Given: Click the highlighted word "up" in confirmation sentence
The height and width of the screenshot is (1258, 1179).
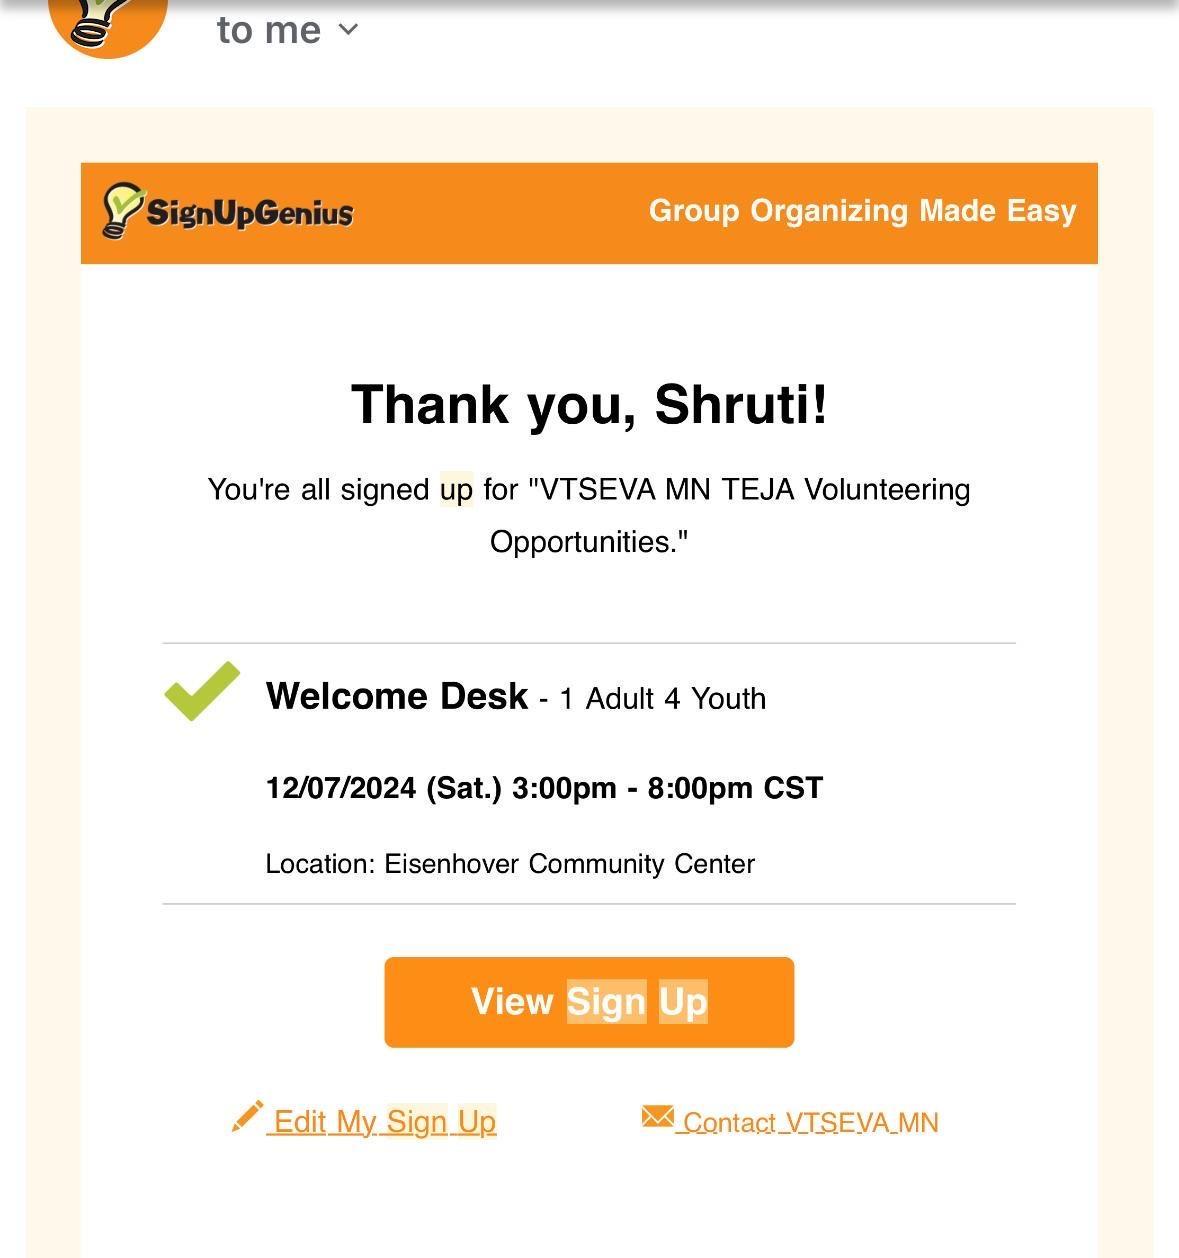Looking at the screenshot, I should [456, 490].
